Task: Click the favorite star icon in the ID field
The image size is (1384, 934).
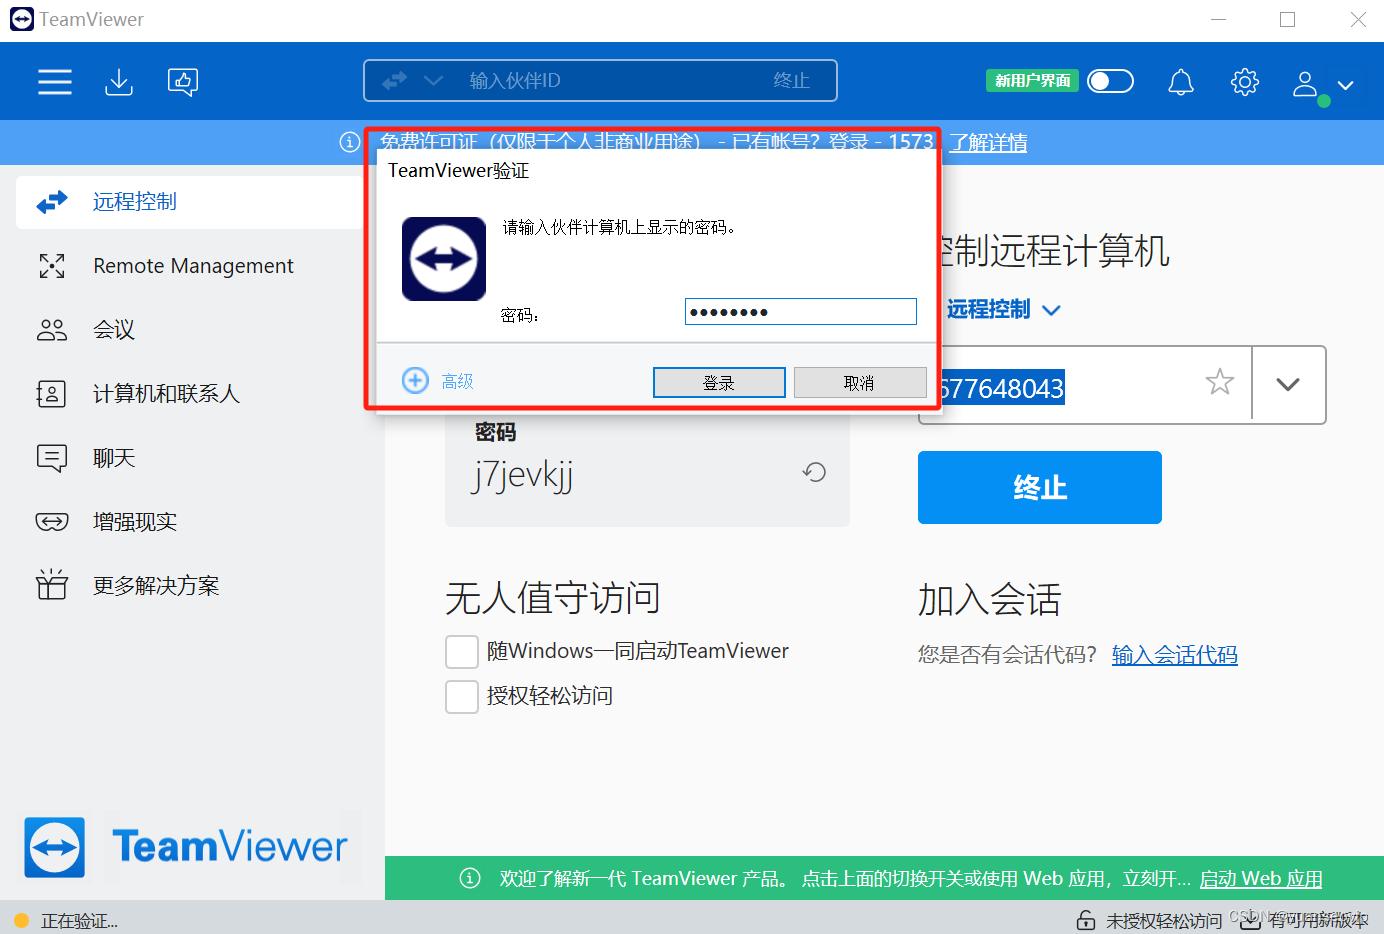Action: [x=1220, y=382]
